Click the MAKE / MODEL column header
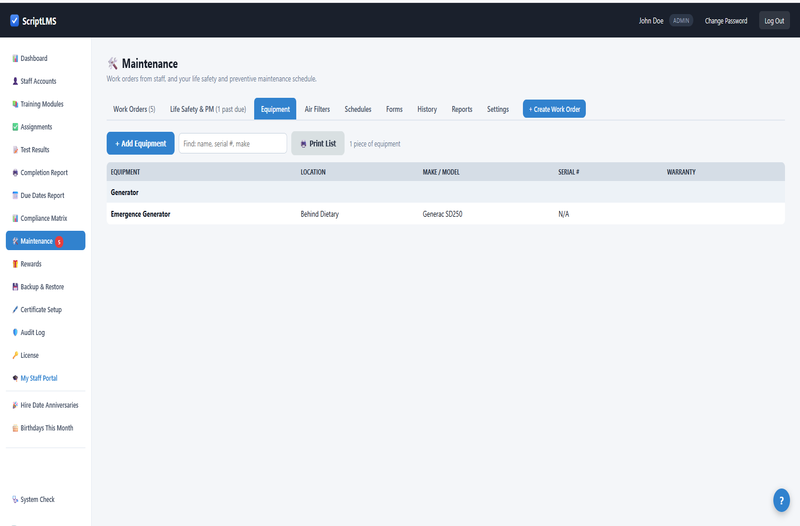 click(441, 172)
